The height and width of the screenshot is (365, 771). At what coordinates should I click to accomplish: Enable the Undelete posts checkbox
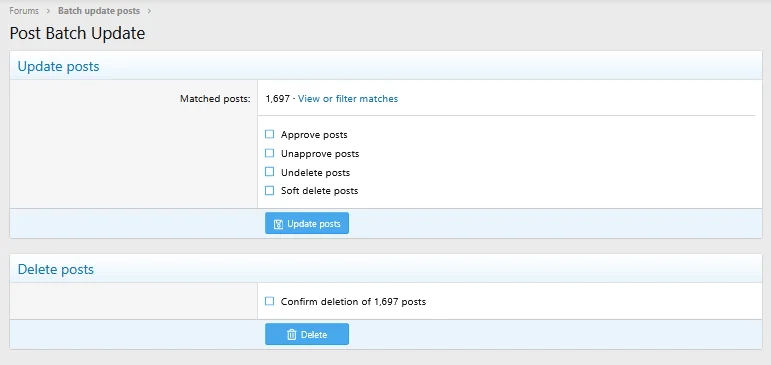tap(269, 172)
